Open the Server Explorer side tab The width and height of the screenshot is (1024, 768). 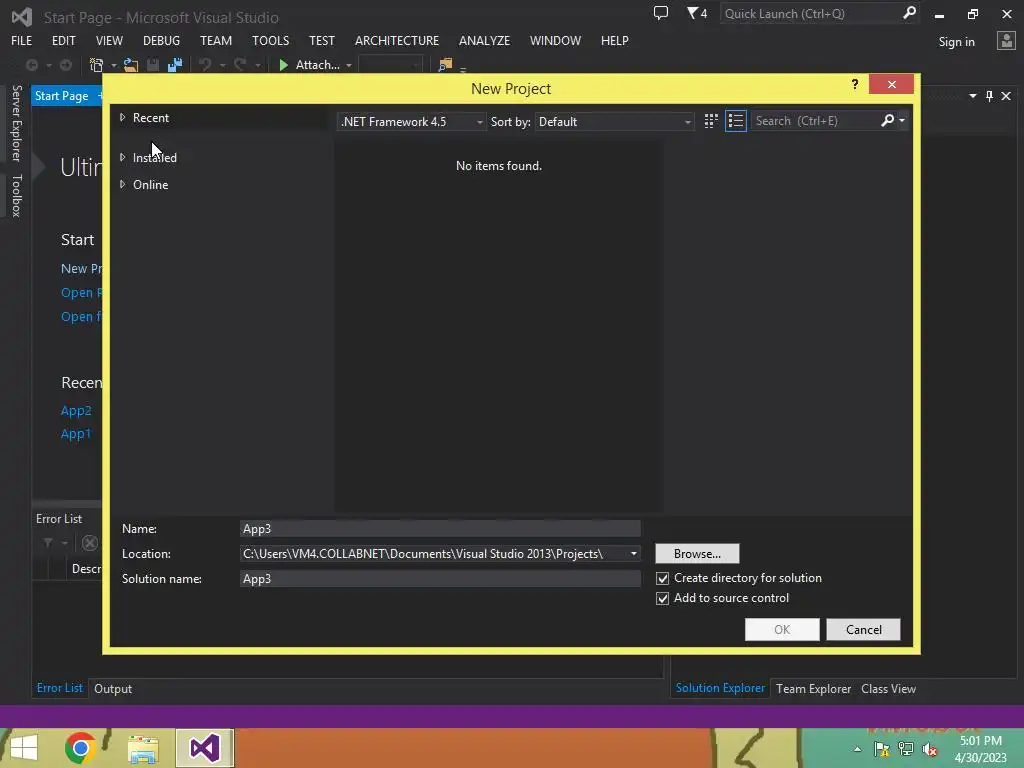click(17, 123)
